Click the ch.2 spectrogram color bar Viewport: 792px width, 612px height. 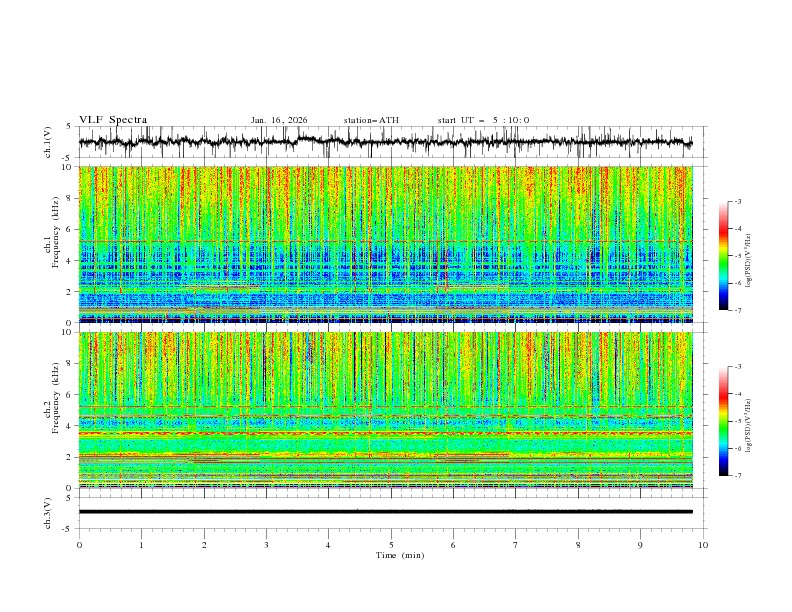(x=724, y=421)
